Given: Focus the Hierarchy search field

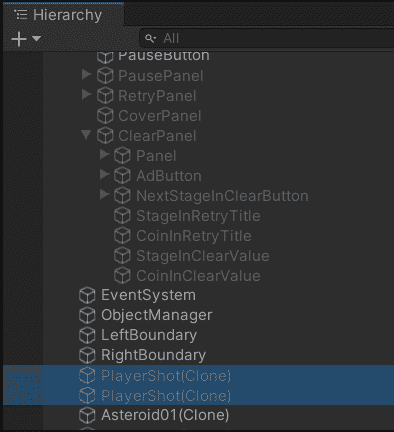Looking at the screenshot, I should point(267,39).
